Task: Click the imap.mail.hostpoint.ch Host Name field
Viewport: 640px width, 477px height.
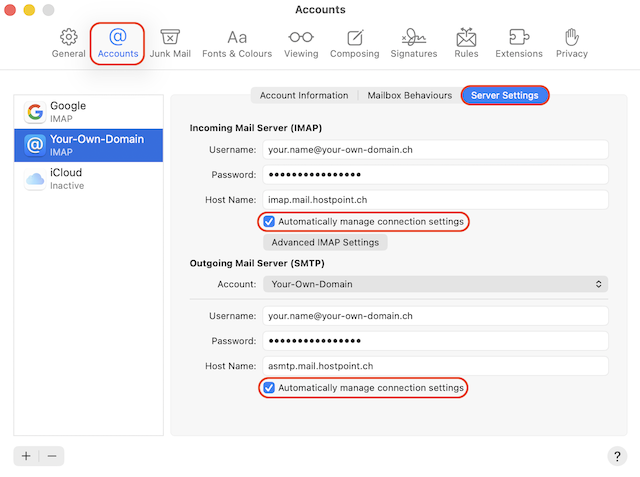Action: (436, 200)
